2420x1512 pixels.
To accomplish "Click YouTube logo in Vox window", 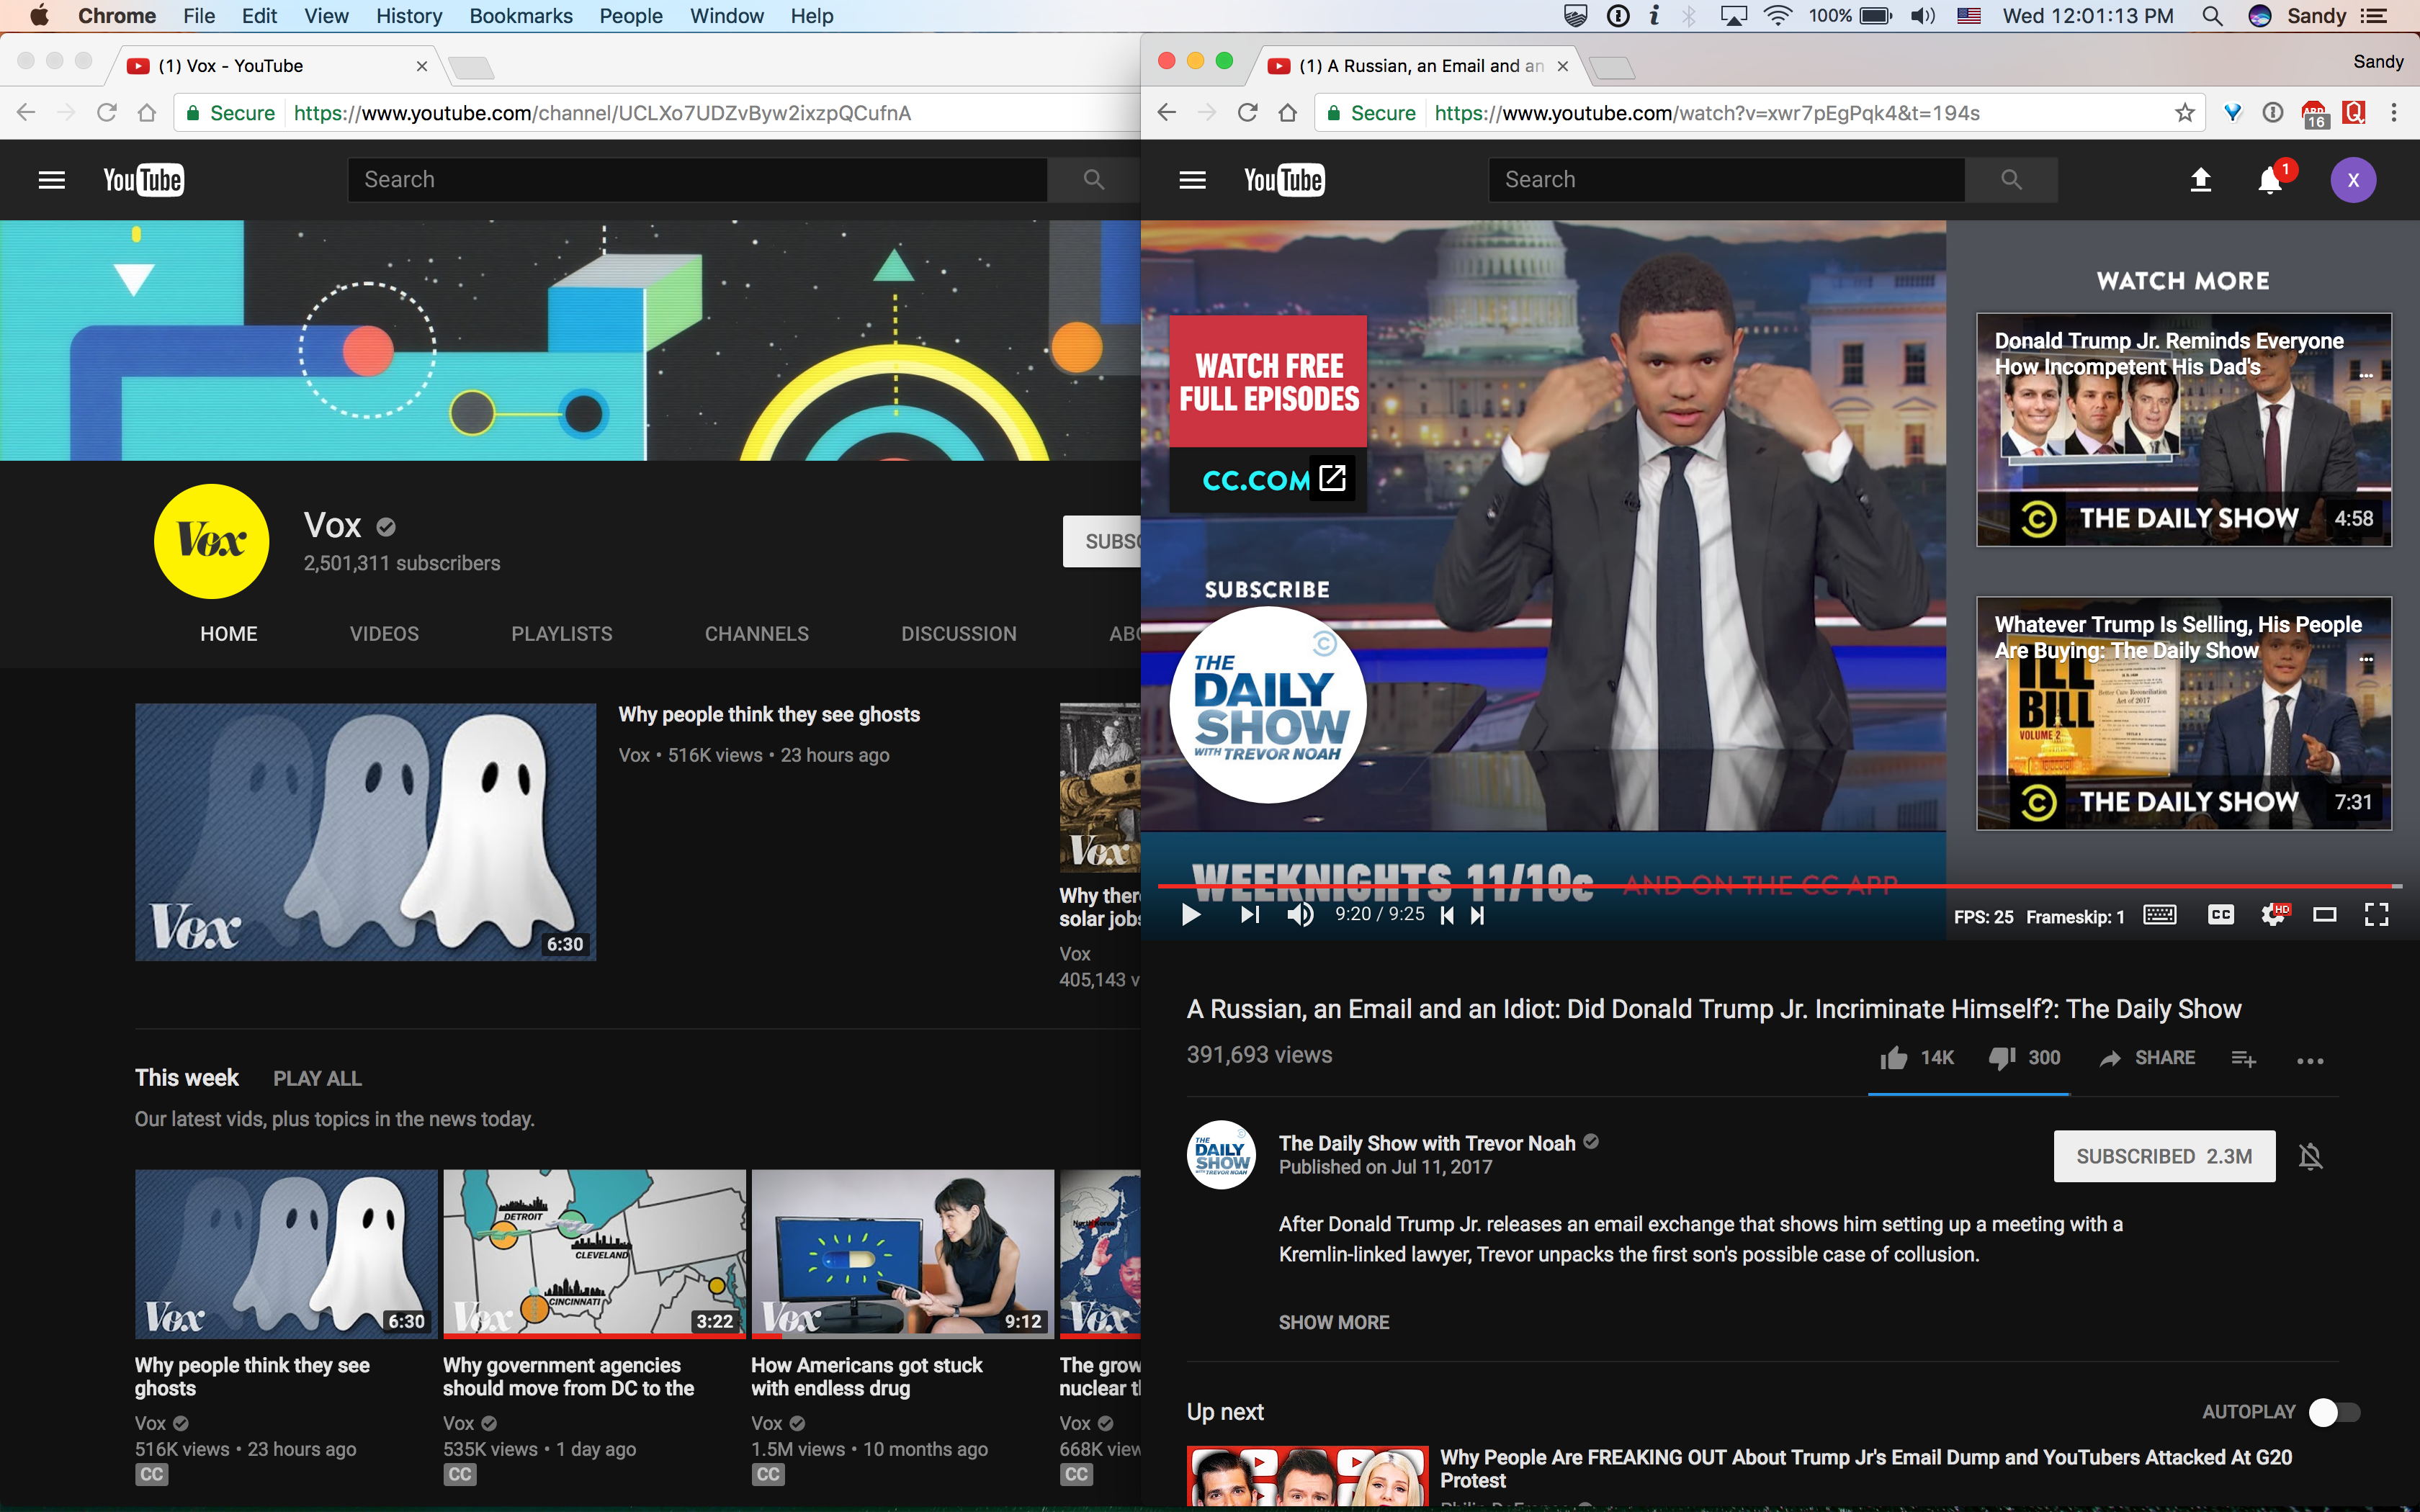I will [x=144, y=180].
